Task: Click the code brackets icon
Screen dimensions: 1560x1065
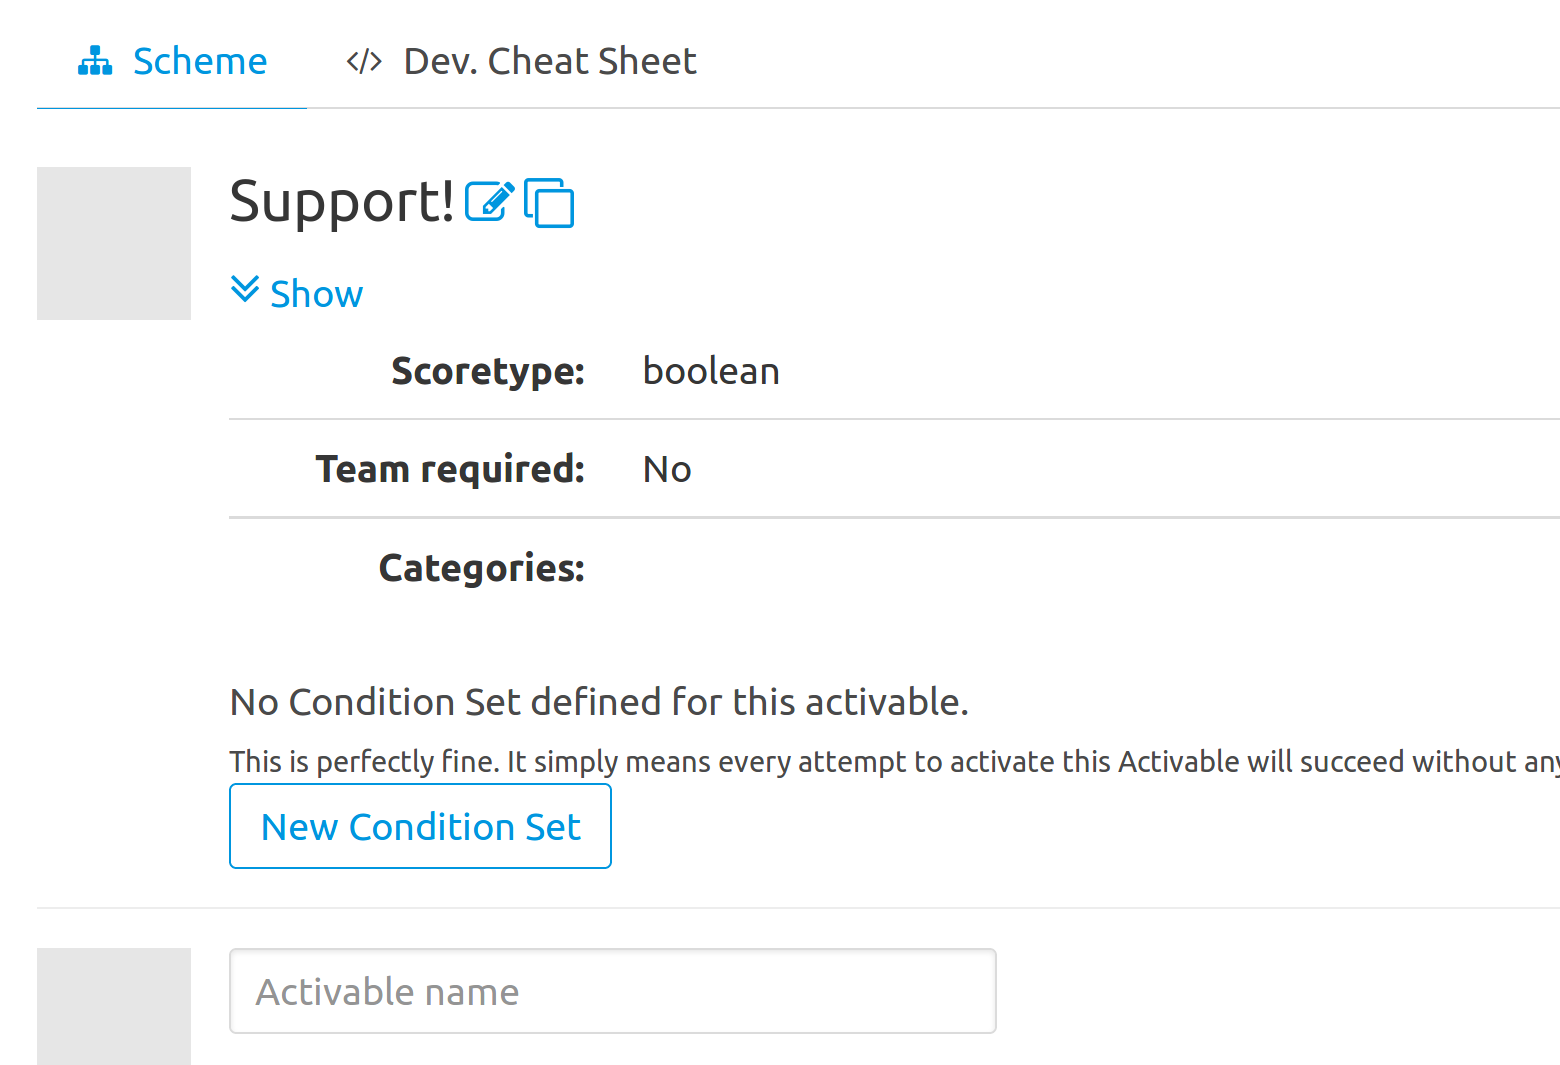Action: point(364,62)
